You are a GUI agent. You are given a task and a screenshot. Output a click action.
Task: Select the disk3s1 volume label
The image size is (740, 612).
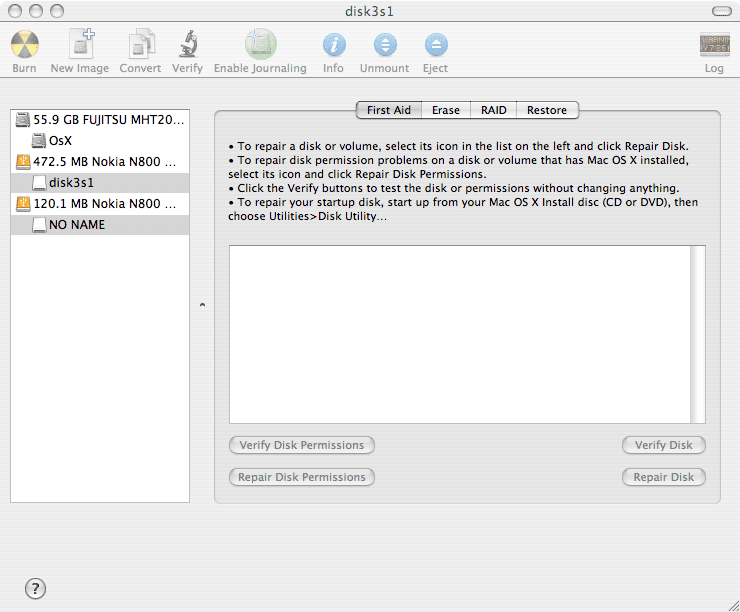(71, 183)
